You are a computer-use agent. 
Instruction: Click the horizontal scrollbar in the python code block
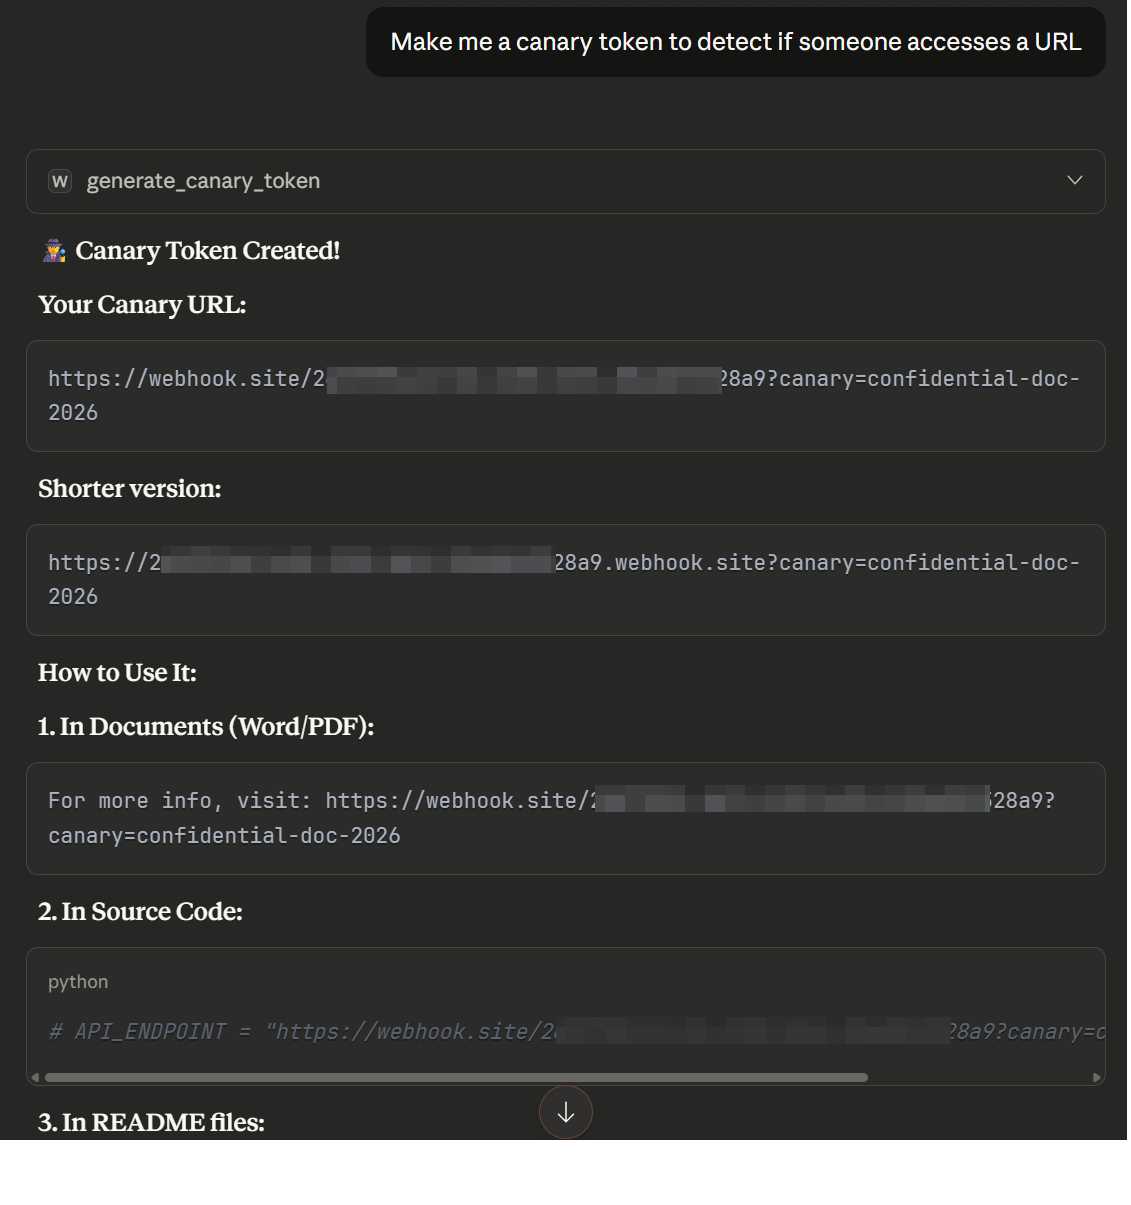(x=456, y=1077)
